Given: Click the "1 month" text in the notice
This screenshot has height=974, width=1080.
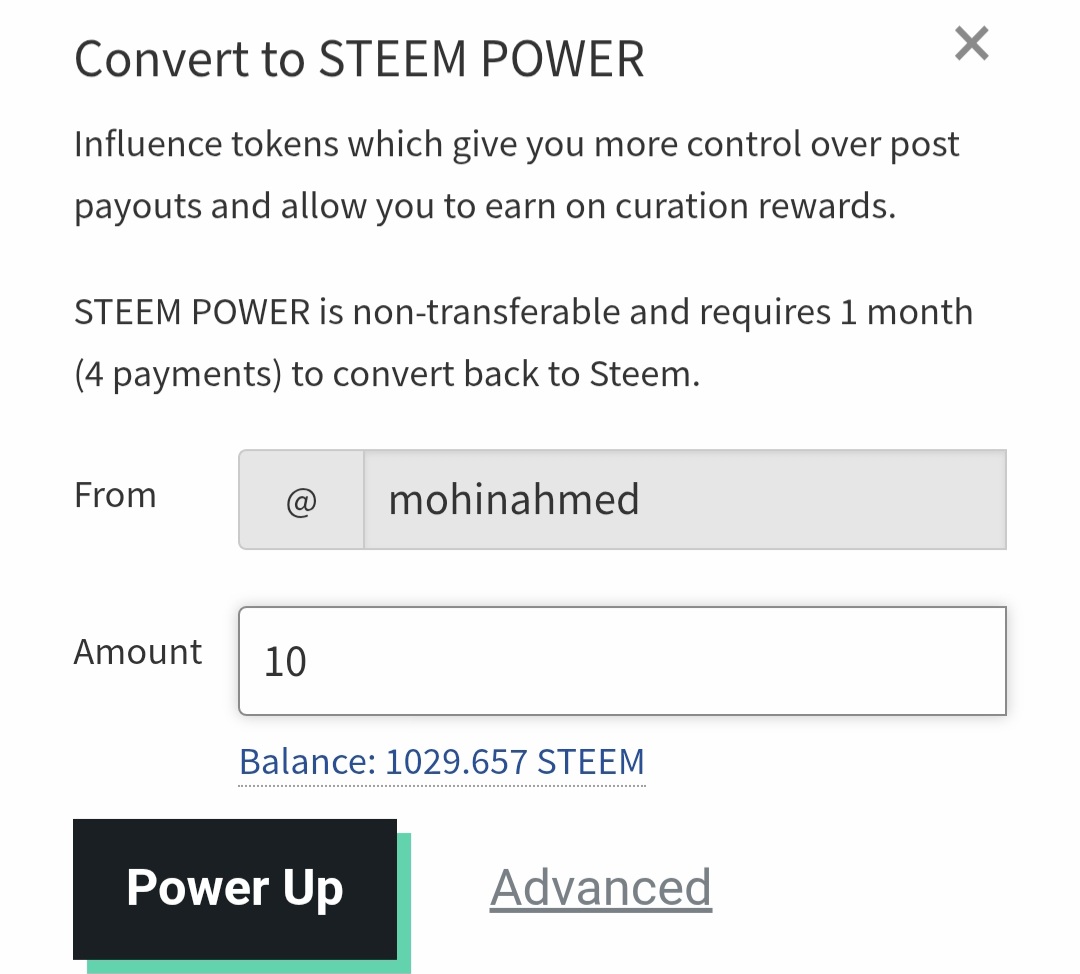Looking at the screenshot, I should click(906, 312).
